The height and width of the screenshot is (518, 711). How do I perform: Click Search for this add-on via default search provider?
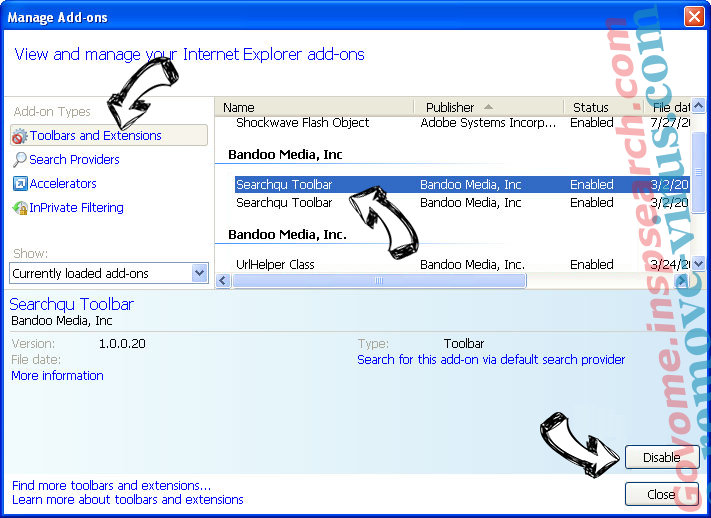(x=491, y=360)
